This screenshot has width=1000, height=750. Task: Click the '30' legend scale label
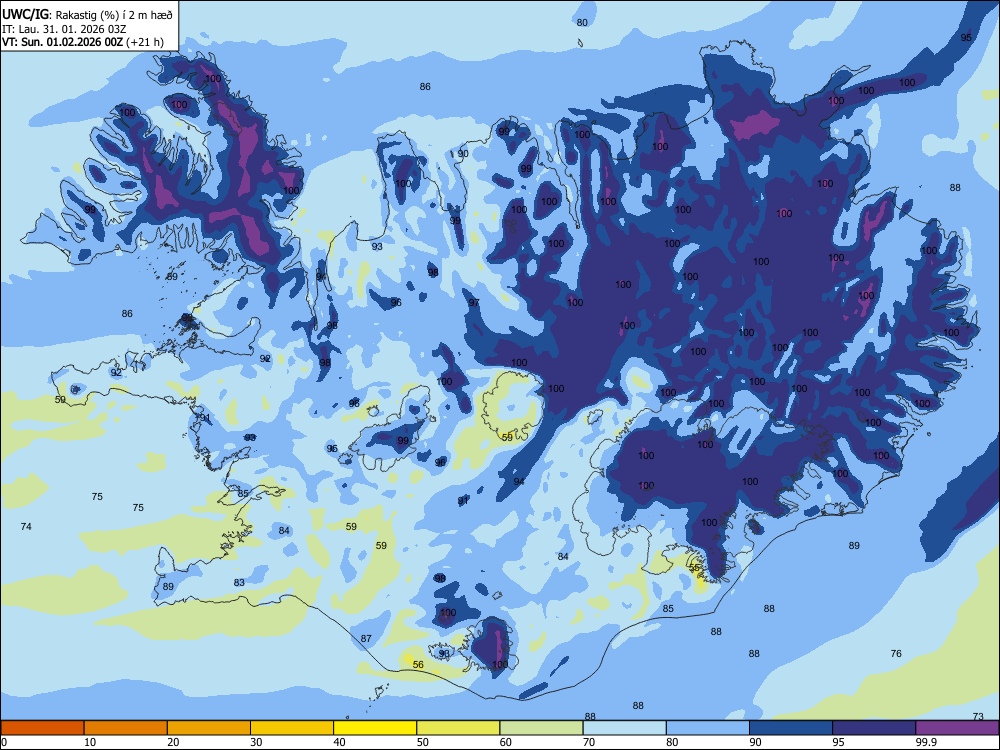256,742
